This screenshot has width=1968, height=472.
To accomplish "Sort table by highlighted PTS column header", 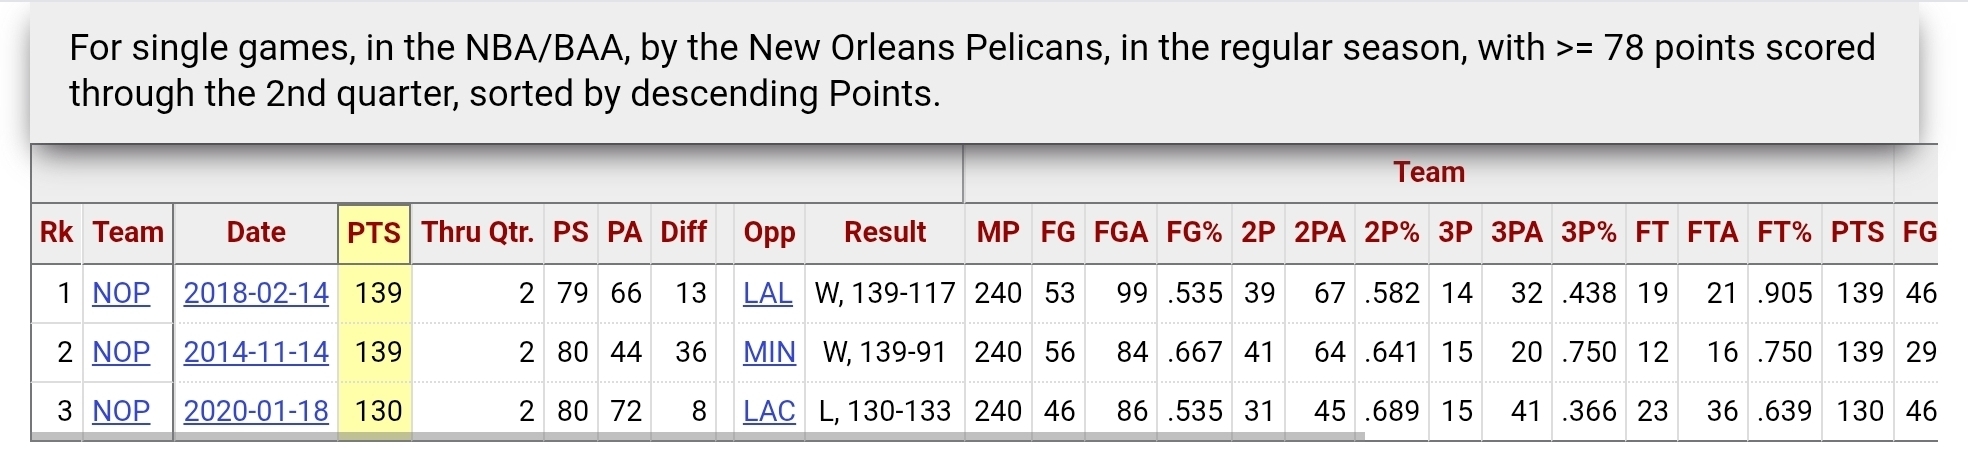I will (374, 233).
